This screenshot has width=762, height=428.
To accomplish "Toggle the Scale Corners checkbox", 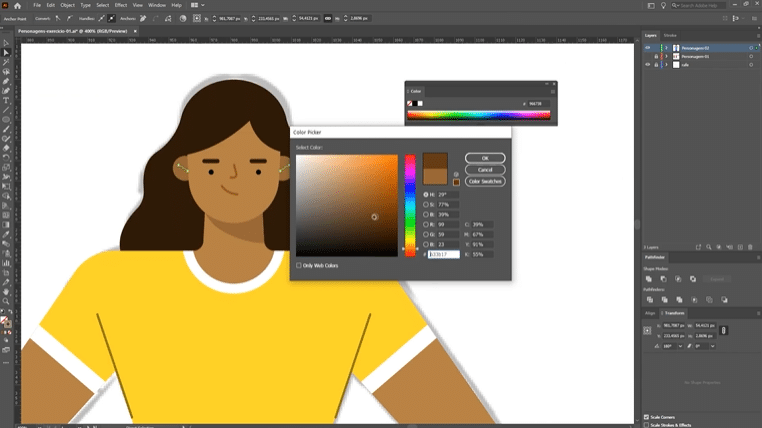I will [646, 416].
